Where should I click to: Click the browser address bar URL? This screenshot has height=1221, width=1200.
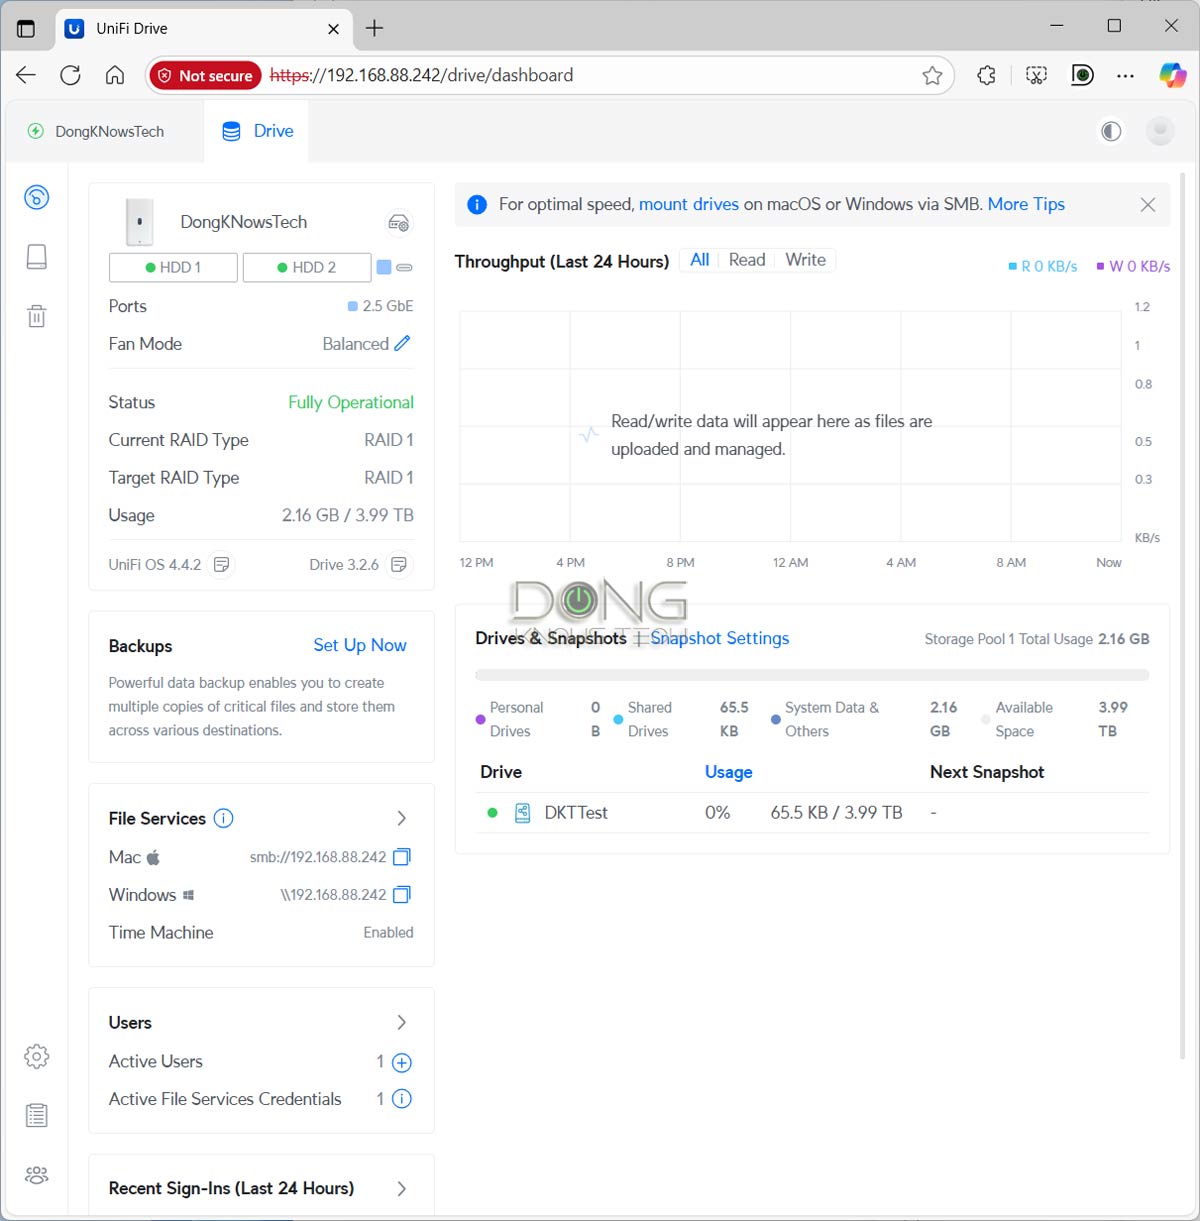(421, 75)
